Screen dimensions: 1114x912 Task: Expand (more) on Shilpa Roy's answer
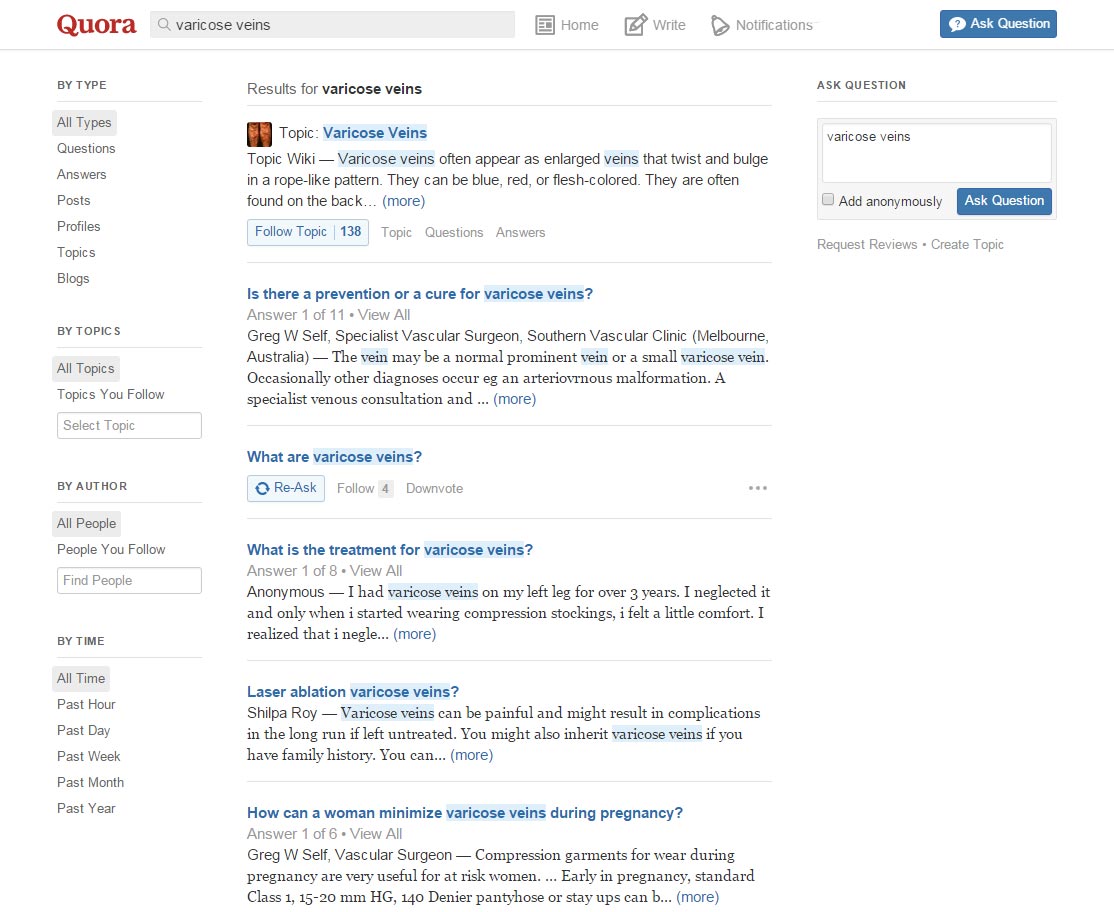pos(472,755)
